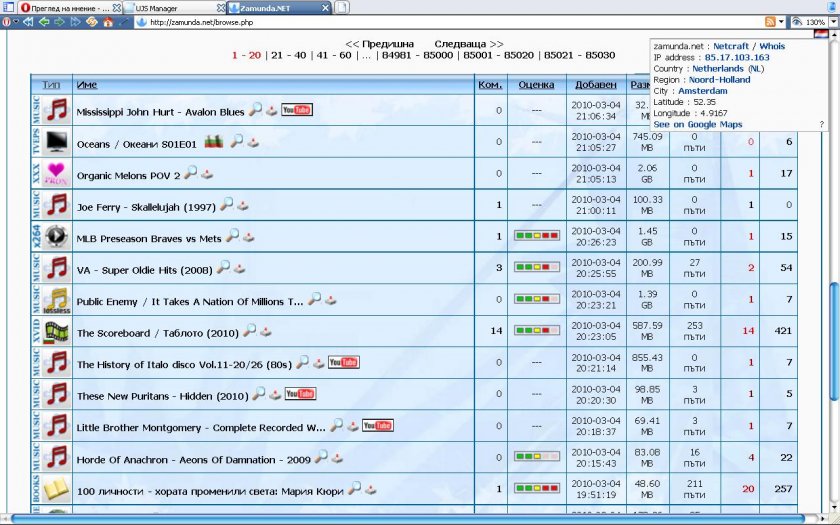Open the Opera menu dropdown arrow
This screenshot has height=525, width=840.
pos(15,22)
